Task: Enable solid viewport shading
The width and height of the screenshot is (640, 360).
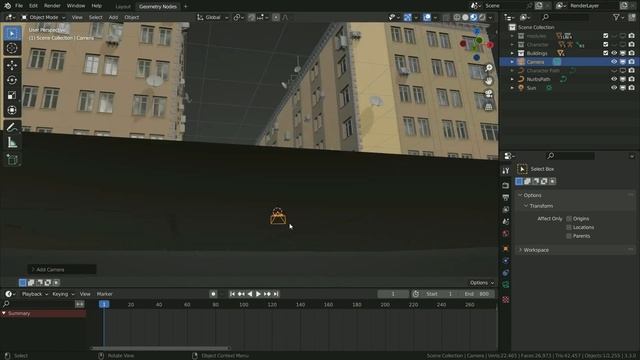Action: click(x=465, y=17)
